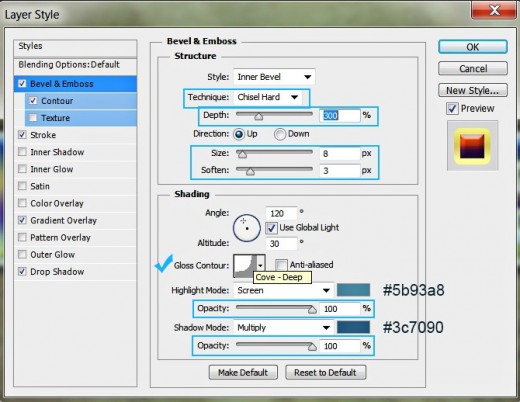The width and height of the screenshot is (520, 402).
Task: Open the Shadow Mode Multiply dropdown
Action: [x=283, y=328]
